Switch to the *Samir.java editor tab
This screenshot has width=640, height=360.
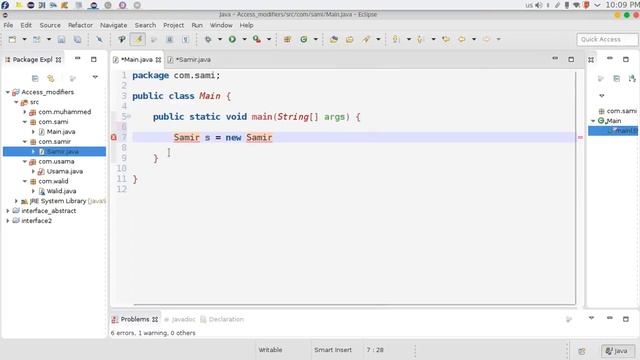click(193, 60)
